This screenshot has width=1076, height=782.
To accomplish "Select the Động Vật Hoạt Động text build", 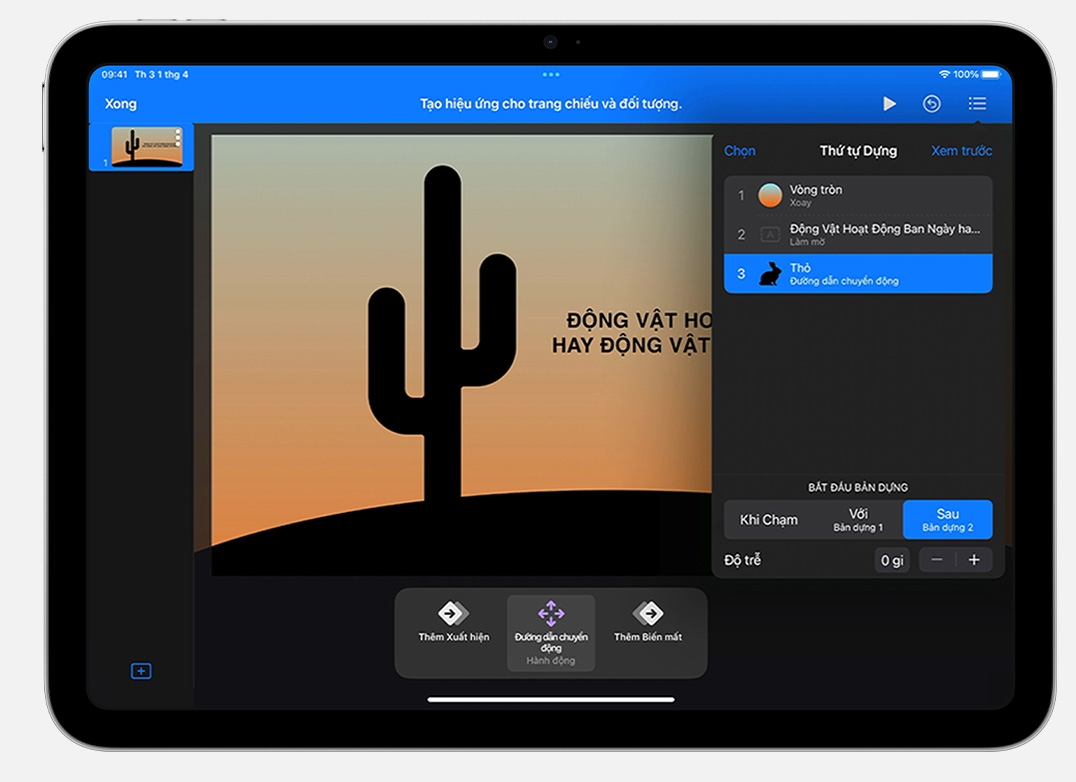I will (x=858, y=234).
